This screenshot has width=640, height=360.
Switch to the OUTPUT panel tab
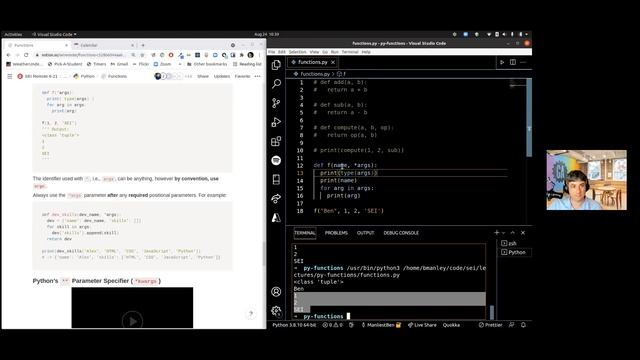click(x=365, y=233)
